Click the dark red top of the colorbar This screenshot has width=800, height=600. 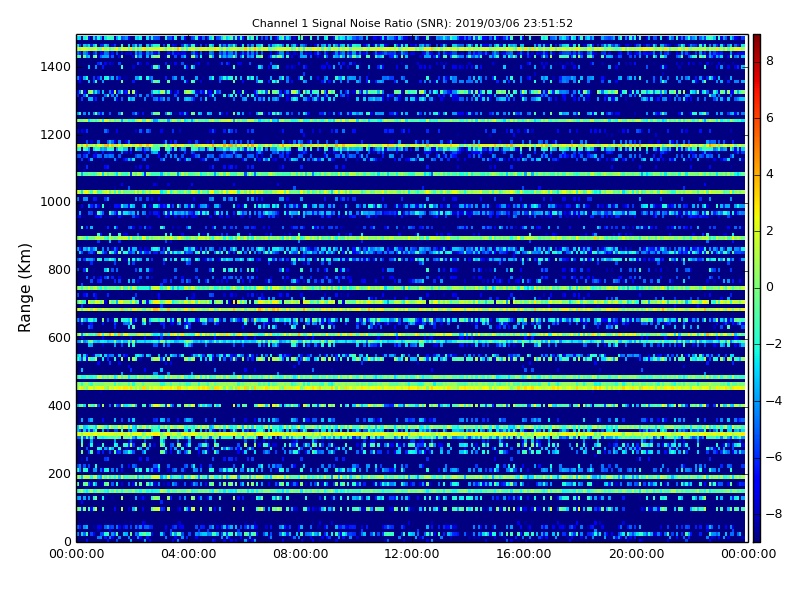tap(757, 43)
